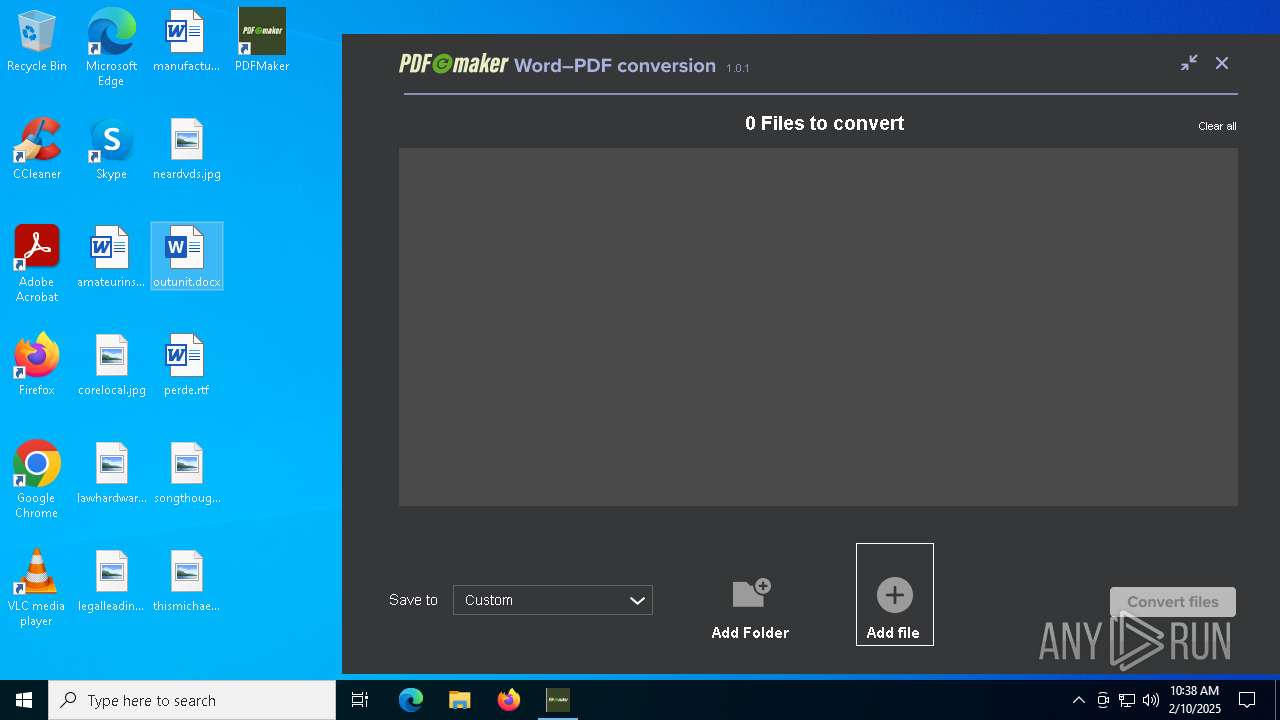The image size is (1280, 720).
Task: Click the taskbar search box
Action: coord(192,700)
